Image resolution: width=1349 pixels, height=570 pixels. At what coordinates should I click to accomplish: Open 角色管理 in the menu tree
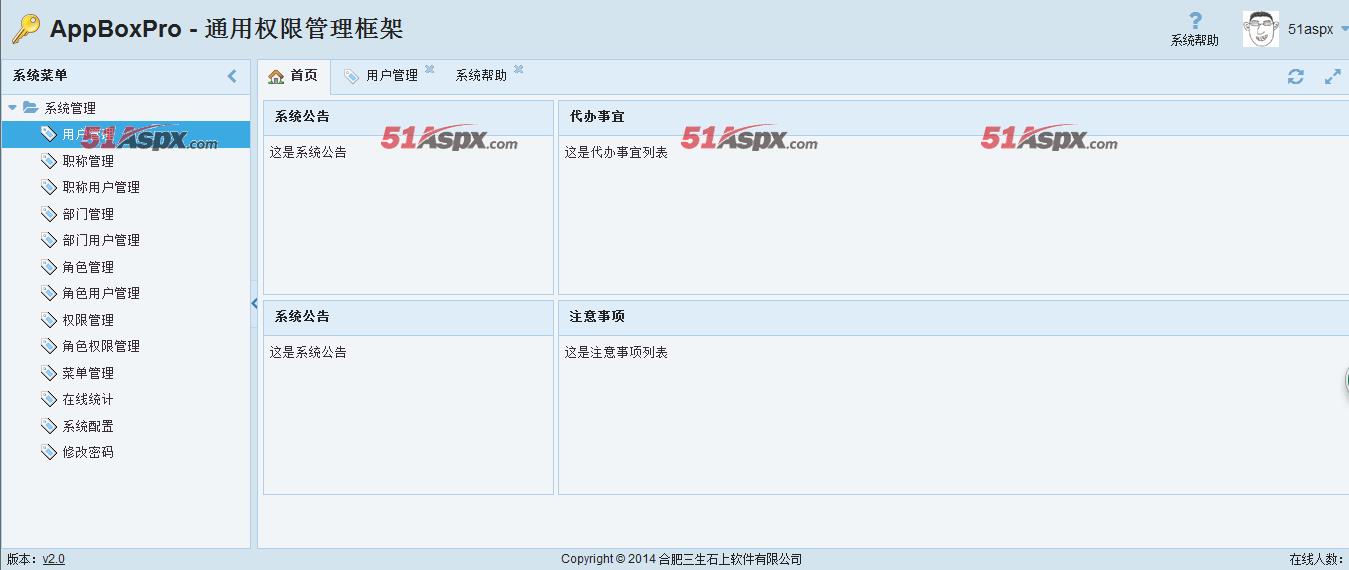pos(88,267)
